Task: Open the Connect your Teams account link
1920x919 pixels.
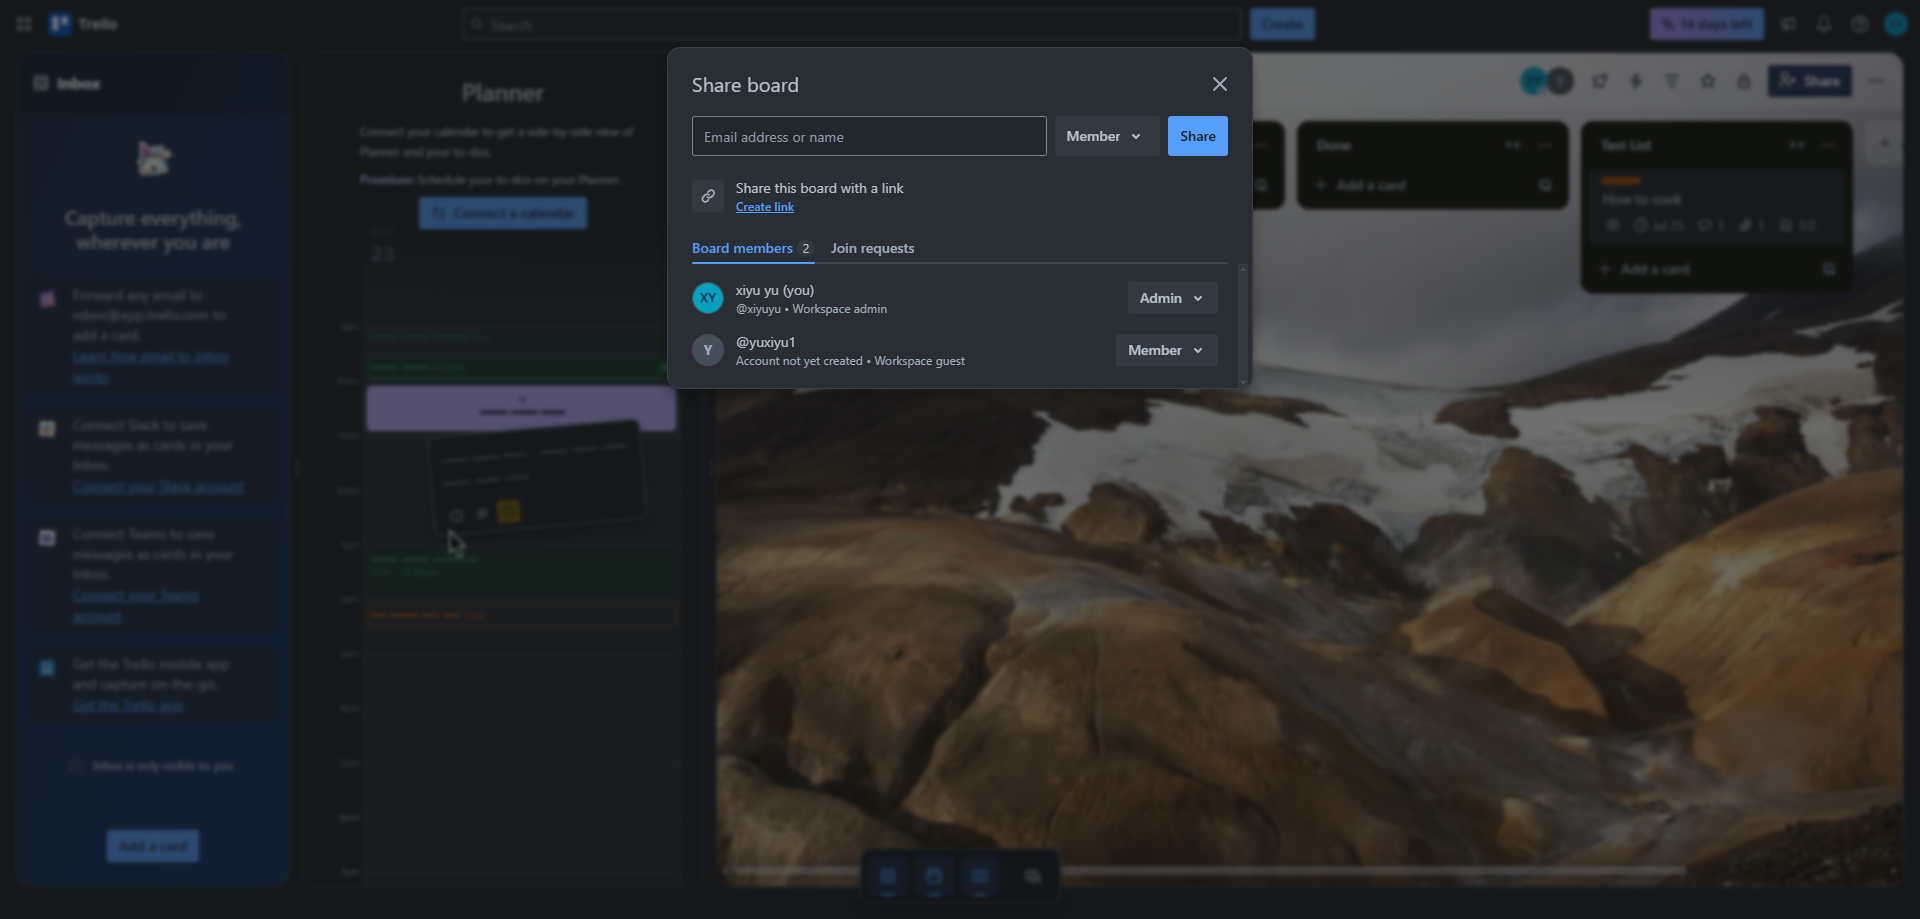Action: [135, 606]
